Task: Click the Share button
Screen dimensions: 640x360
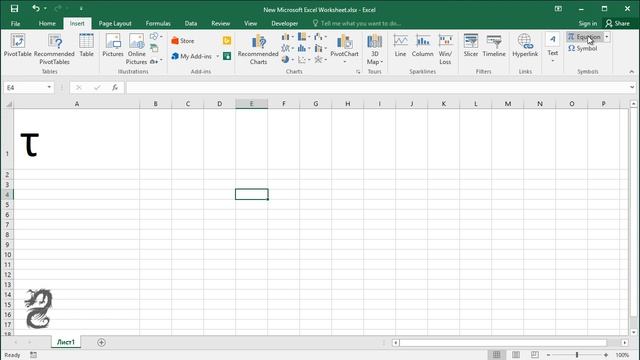Action: tap(618, 23)
